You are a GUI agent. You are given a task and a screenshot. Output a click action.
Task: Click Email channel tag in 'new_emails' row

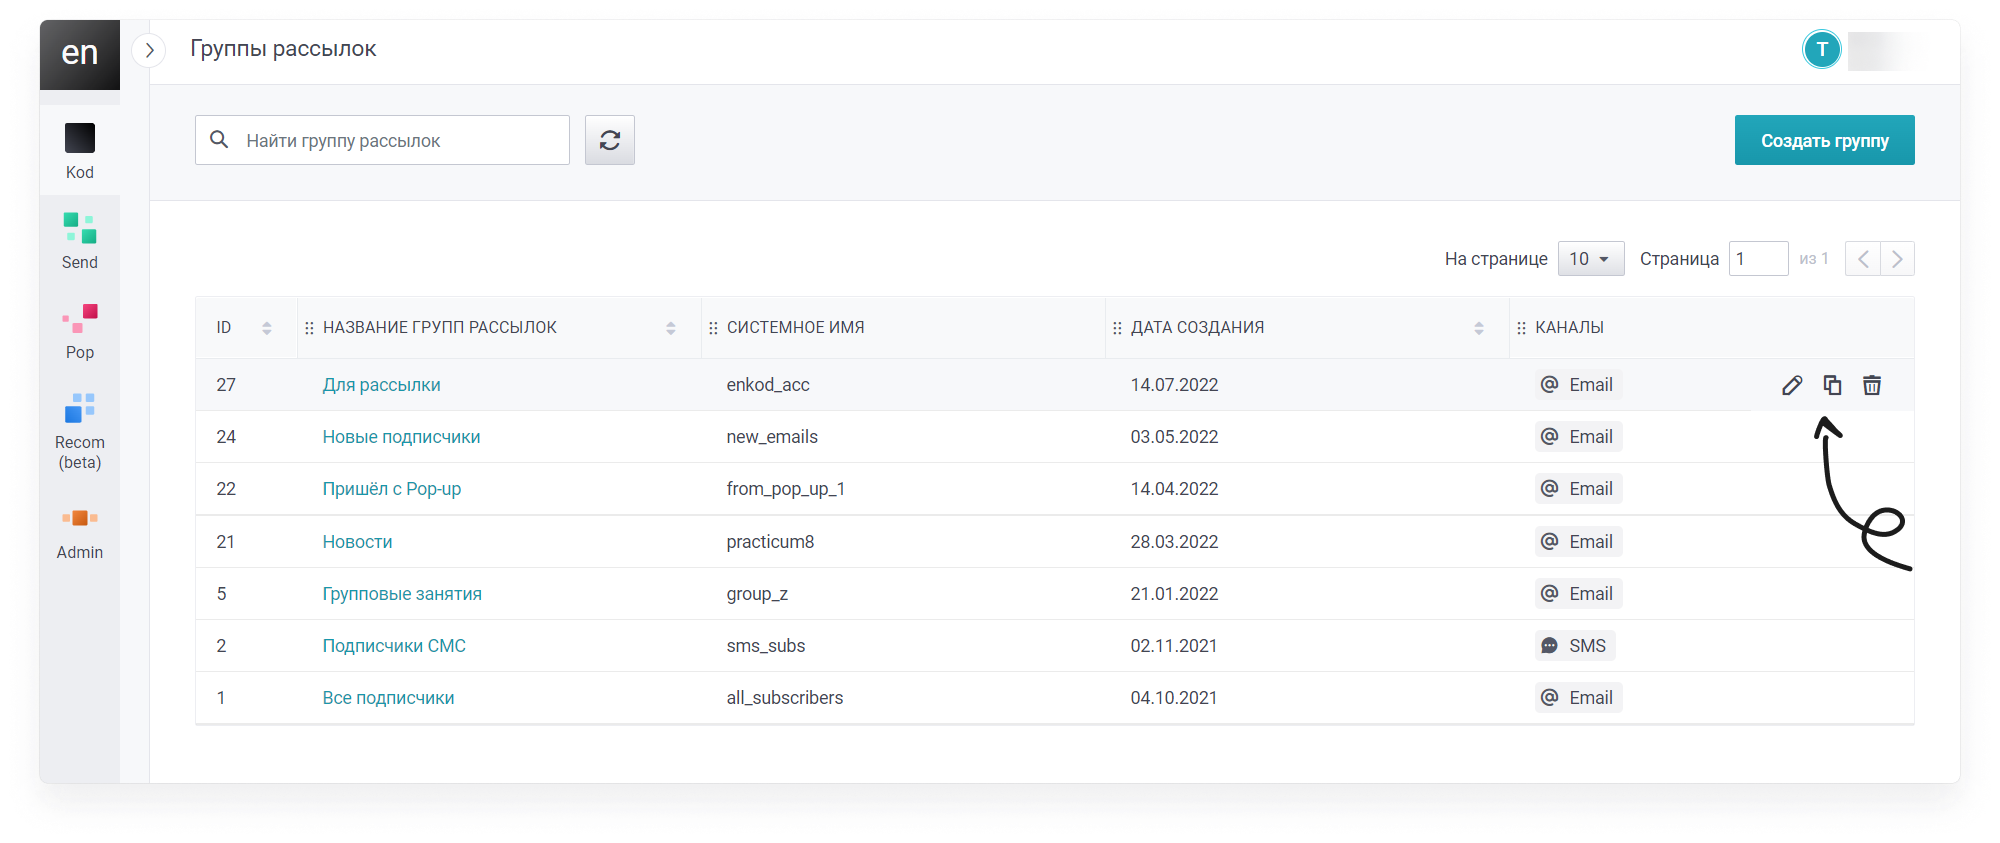tap(1578, 437)
